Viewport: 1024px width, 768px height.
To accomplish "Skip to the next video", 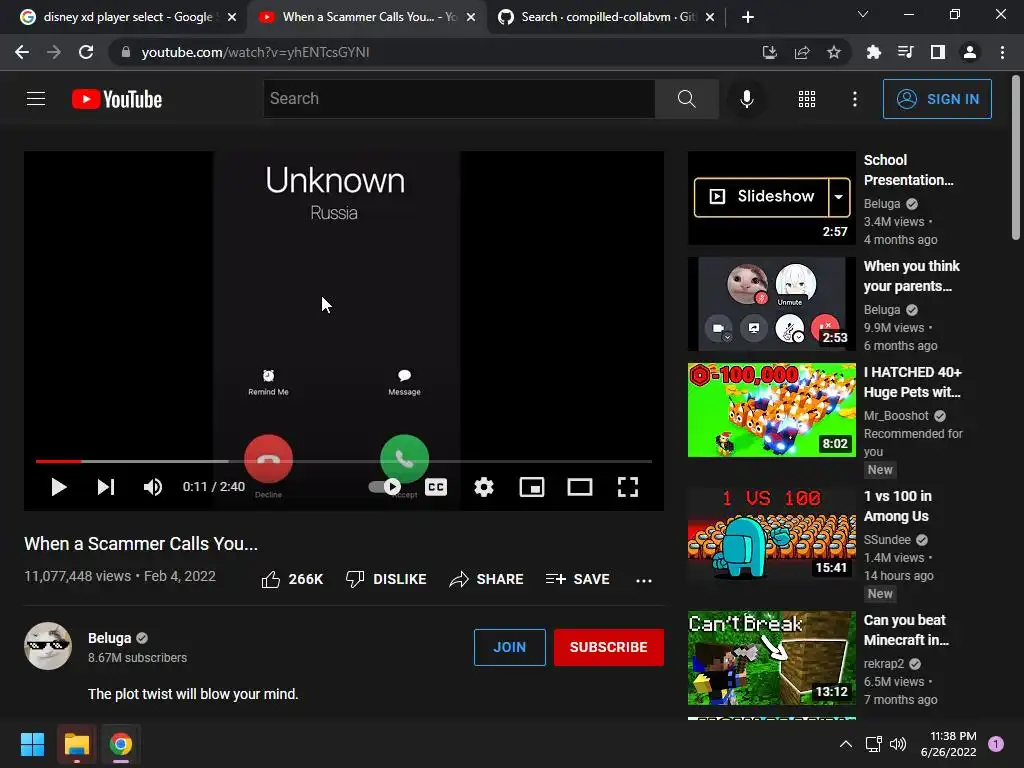I will [x=106, y=487].
